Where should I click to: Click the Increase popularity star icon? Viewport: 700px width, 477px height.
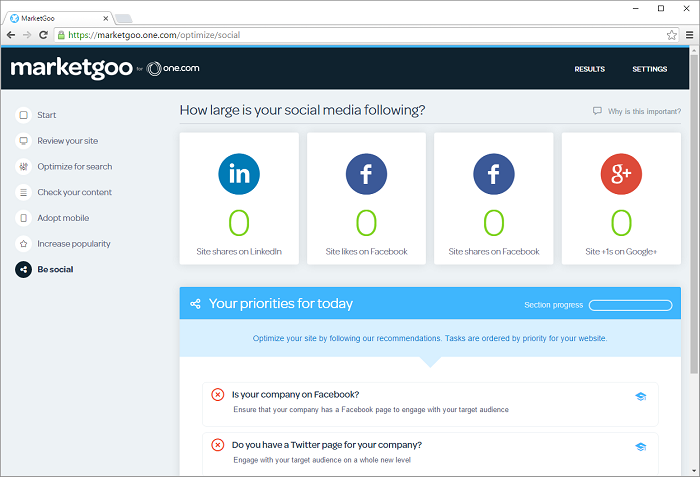click(x=24, y=244)
